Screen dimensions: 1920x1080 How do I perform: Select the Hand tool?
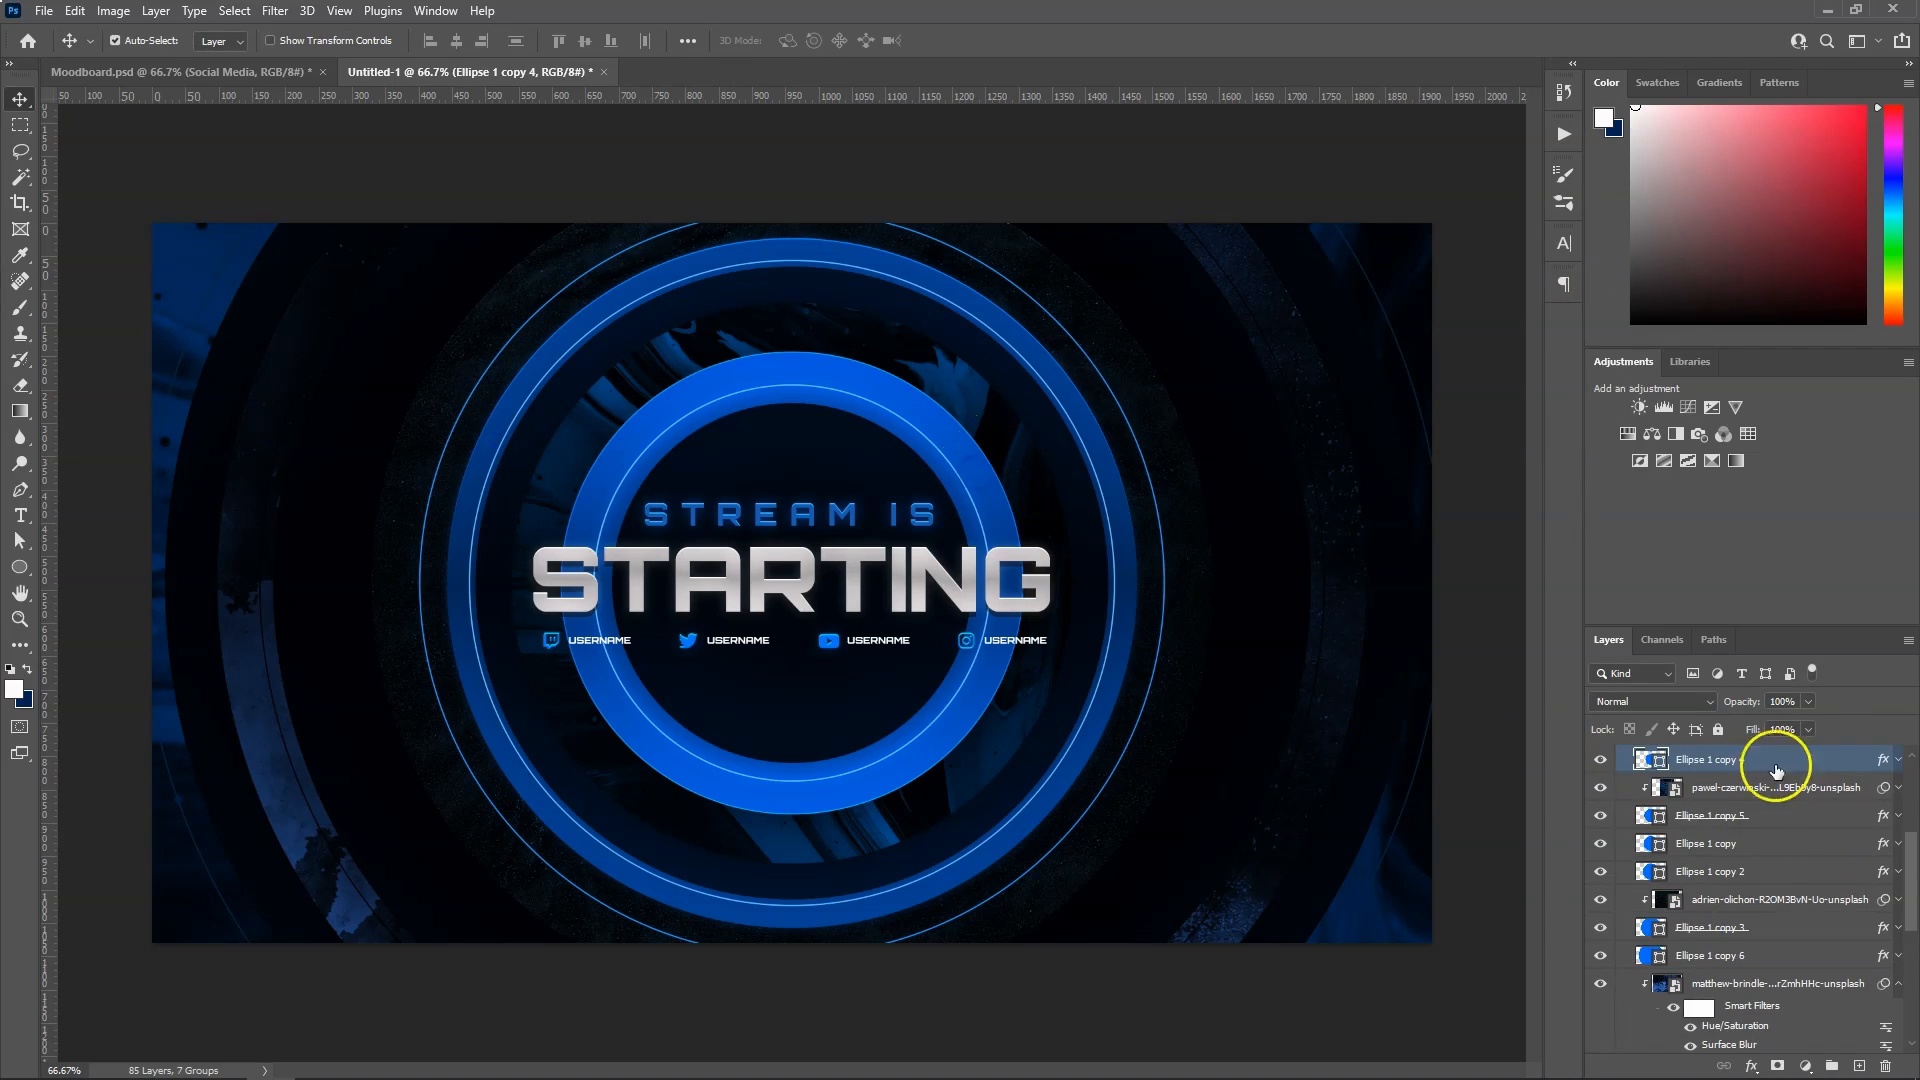[x=20, y=593]
